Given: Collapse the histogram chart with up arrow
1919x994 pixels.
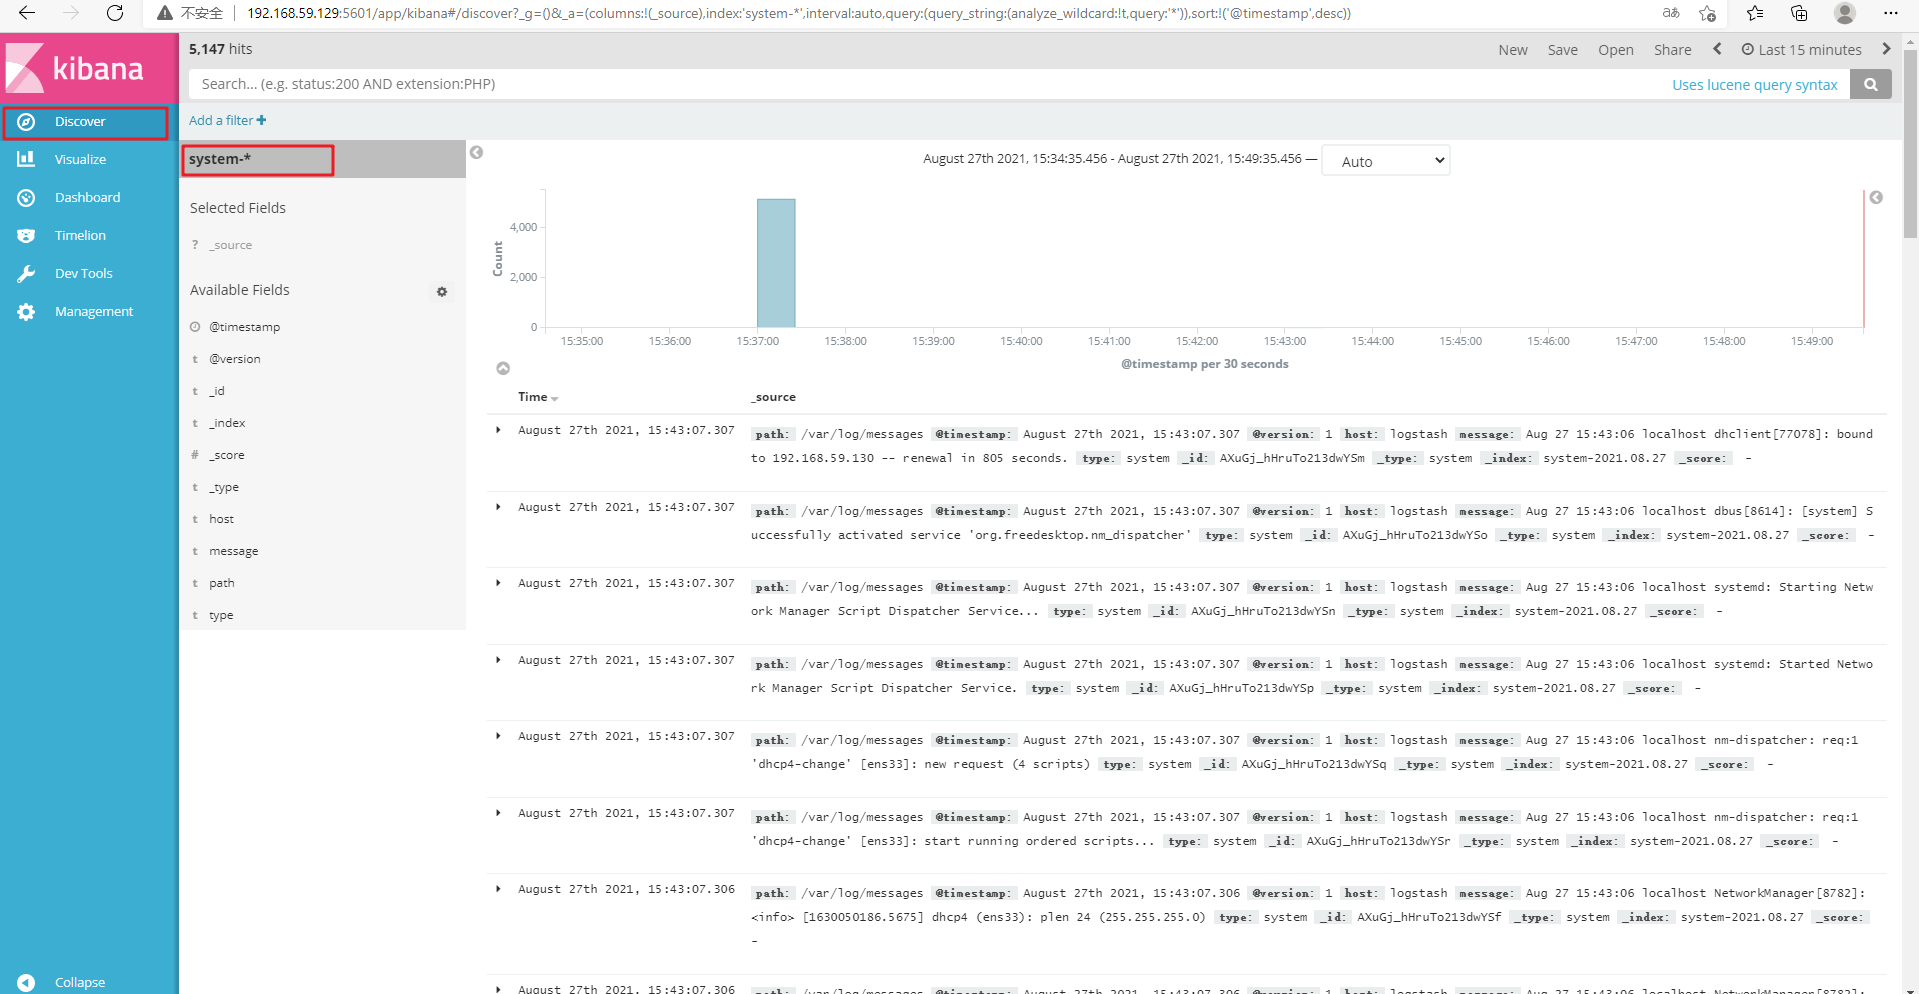Looking at the screenshot, I should click(x=503, y=369).
